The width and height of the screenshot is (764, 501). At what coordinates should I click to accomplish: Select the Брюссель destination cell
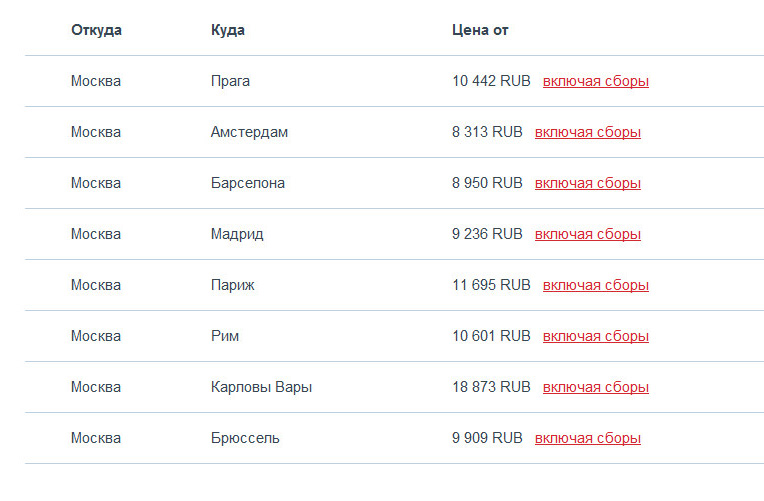pos(245,438)
